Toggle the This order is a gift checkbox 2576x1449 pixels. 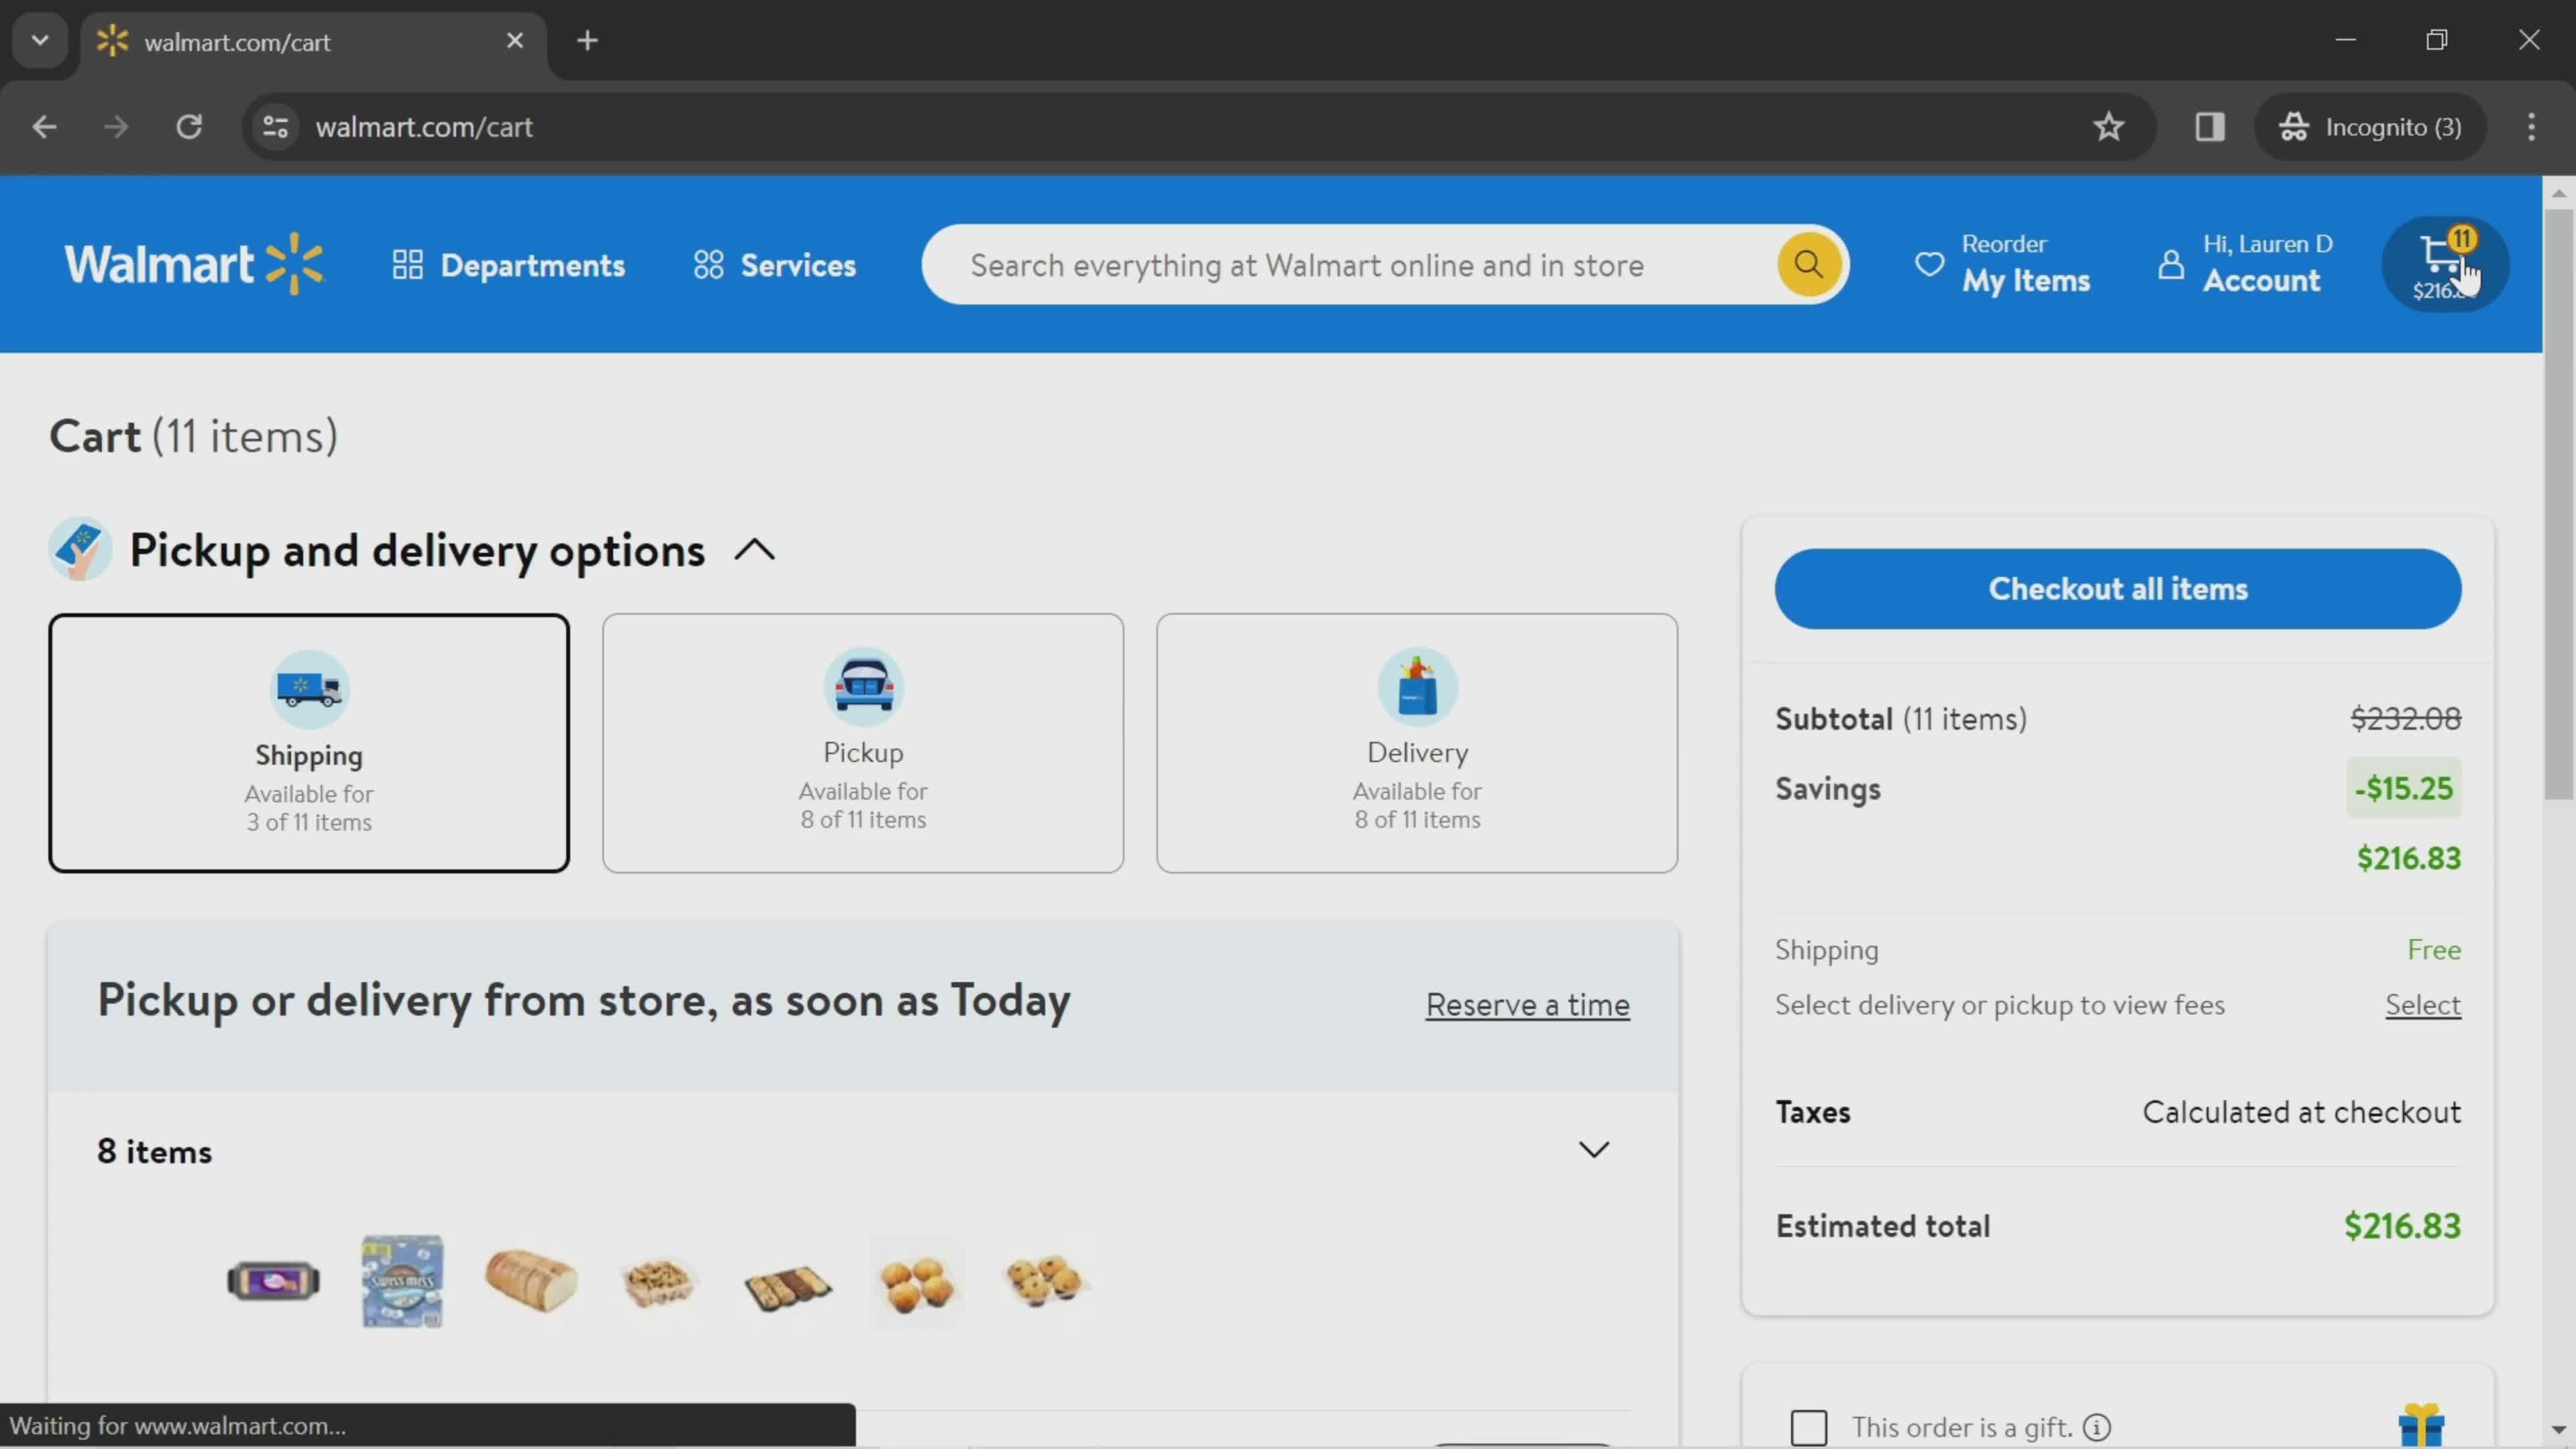tap(1808, 1426)
